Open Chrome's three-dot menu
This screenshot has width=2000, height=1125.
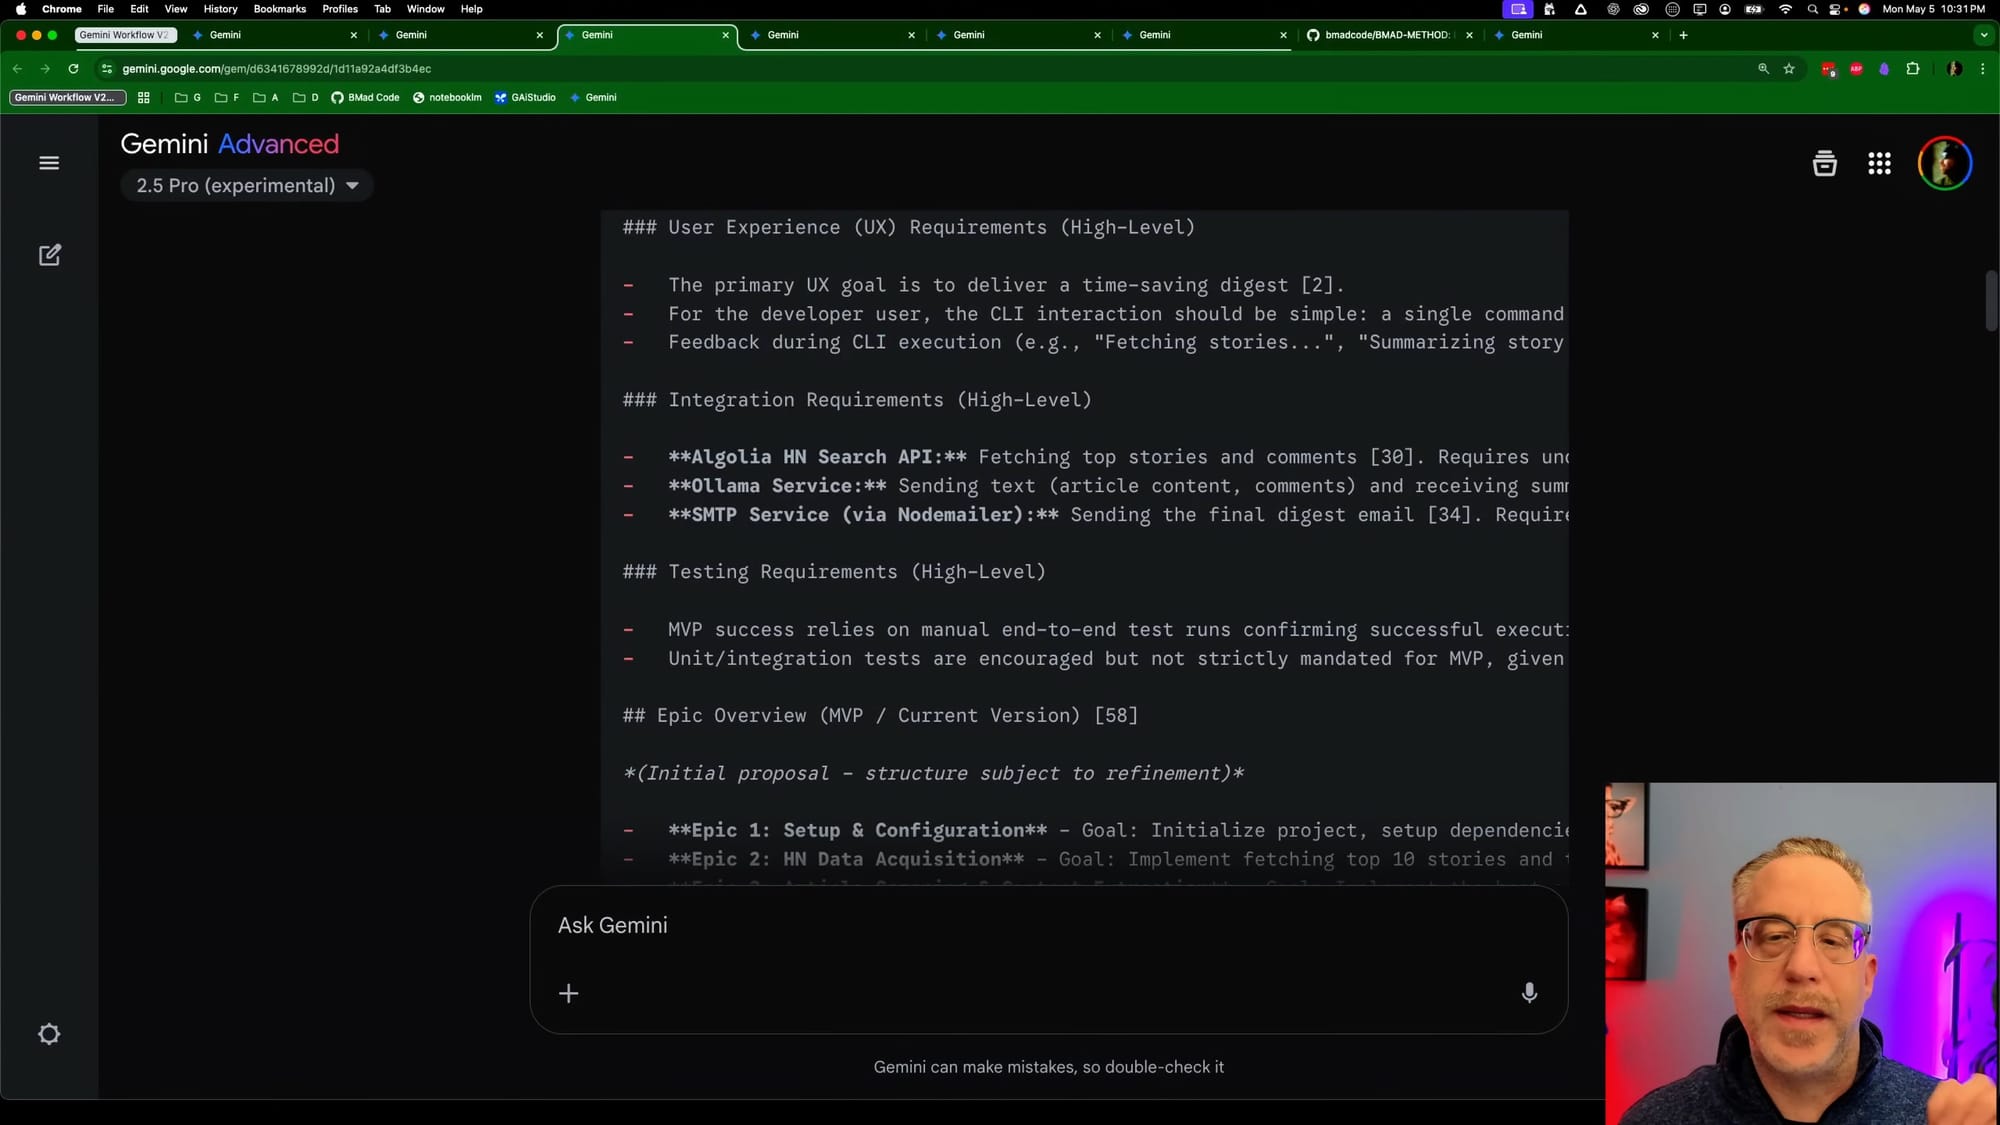tap(1982, 69)
